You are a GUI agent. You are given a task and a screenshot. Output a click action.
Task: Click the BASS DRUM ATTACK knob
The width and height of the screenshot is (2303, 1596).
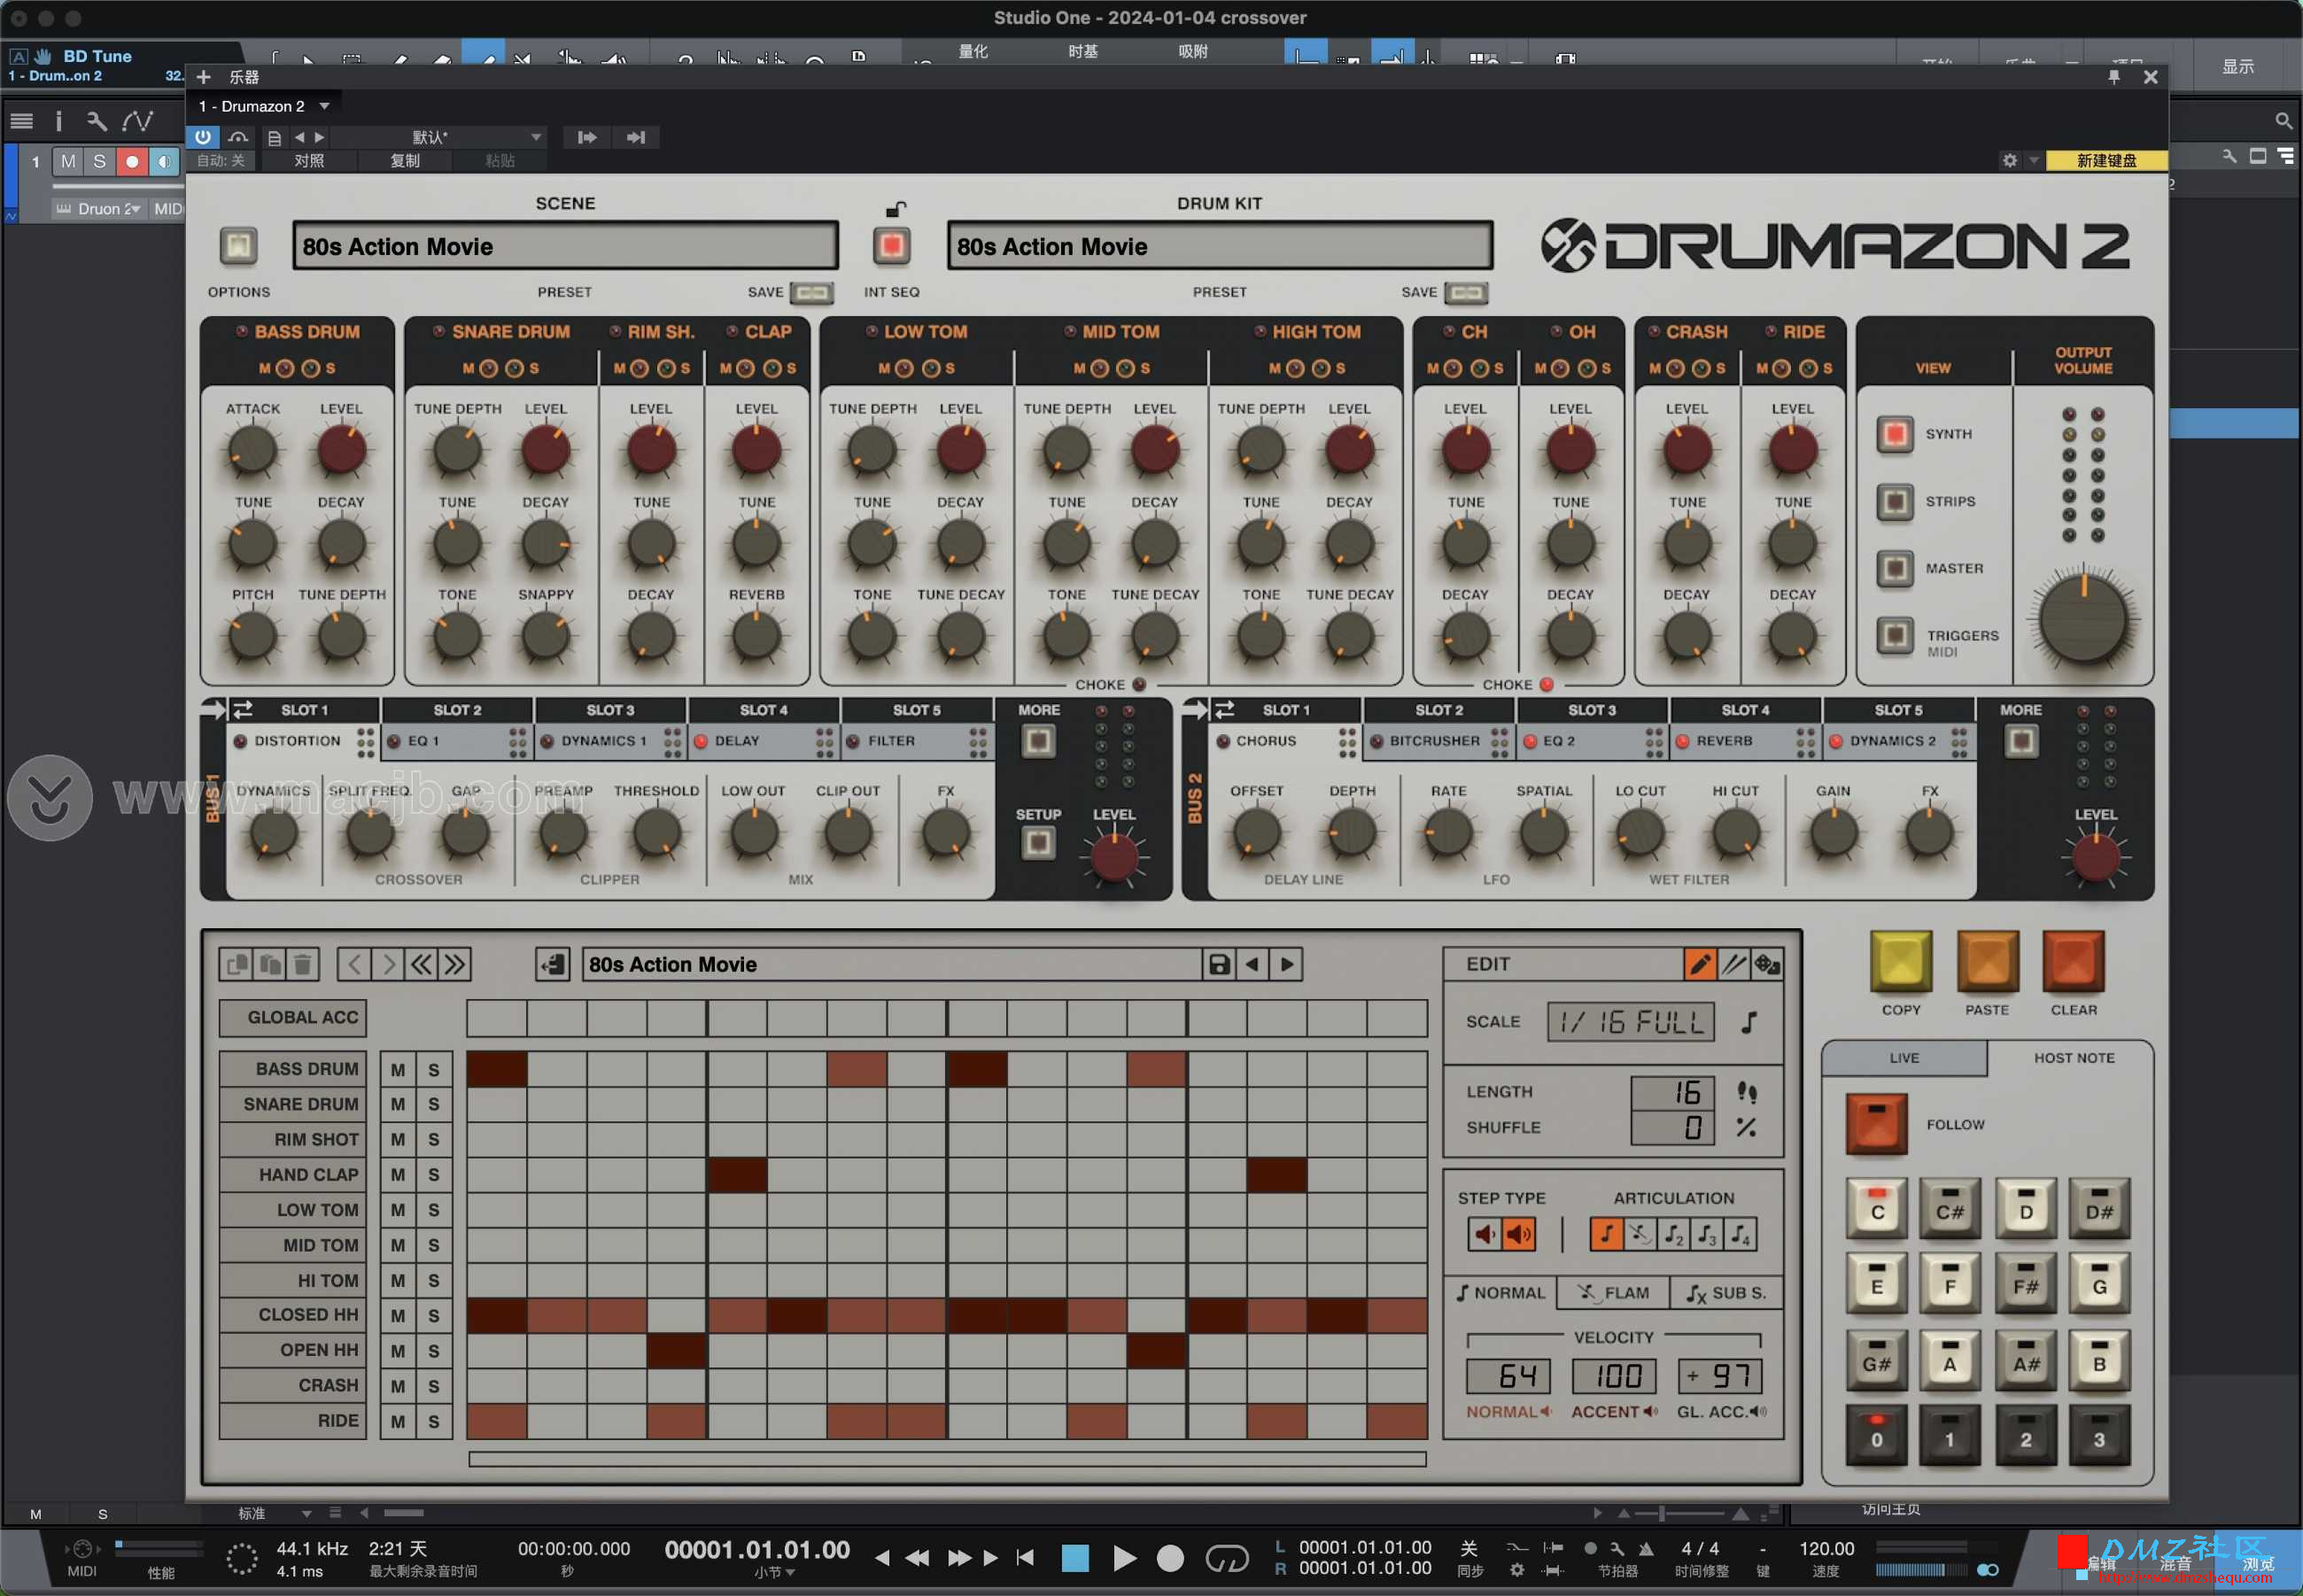point(252,450)
